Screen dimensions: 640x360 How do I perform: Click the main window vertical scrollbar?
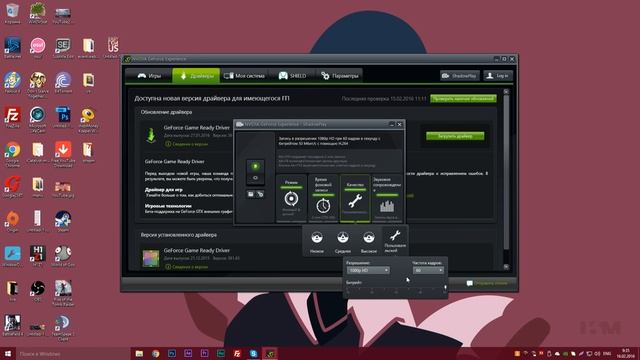pos(507,171)
